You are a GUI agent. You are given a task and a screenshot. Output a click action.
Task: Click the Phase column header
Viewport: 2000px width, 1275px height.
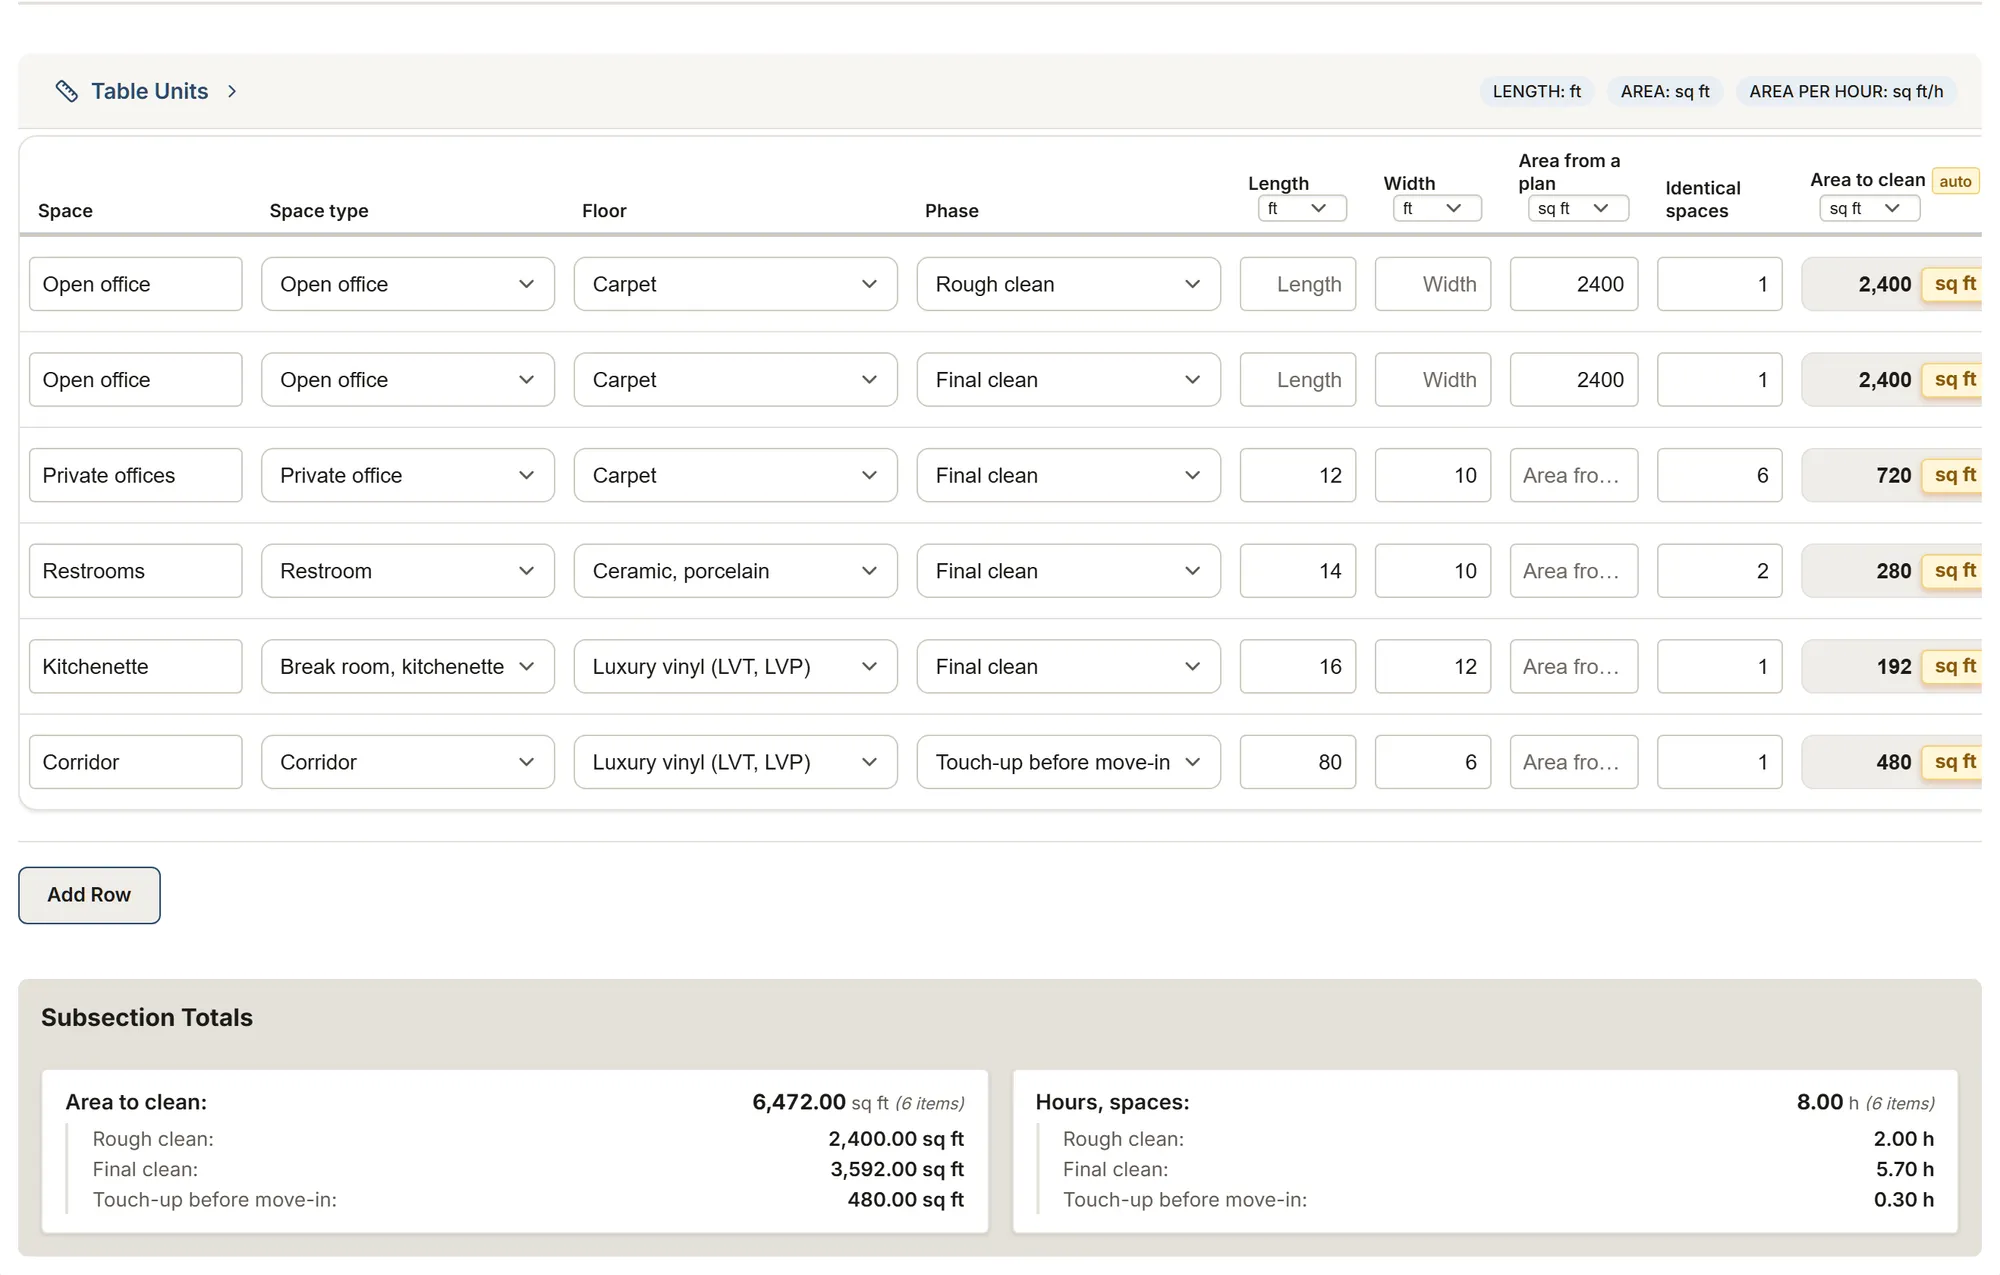point(951,211)
